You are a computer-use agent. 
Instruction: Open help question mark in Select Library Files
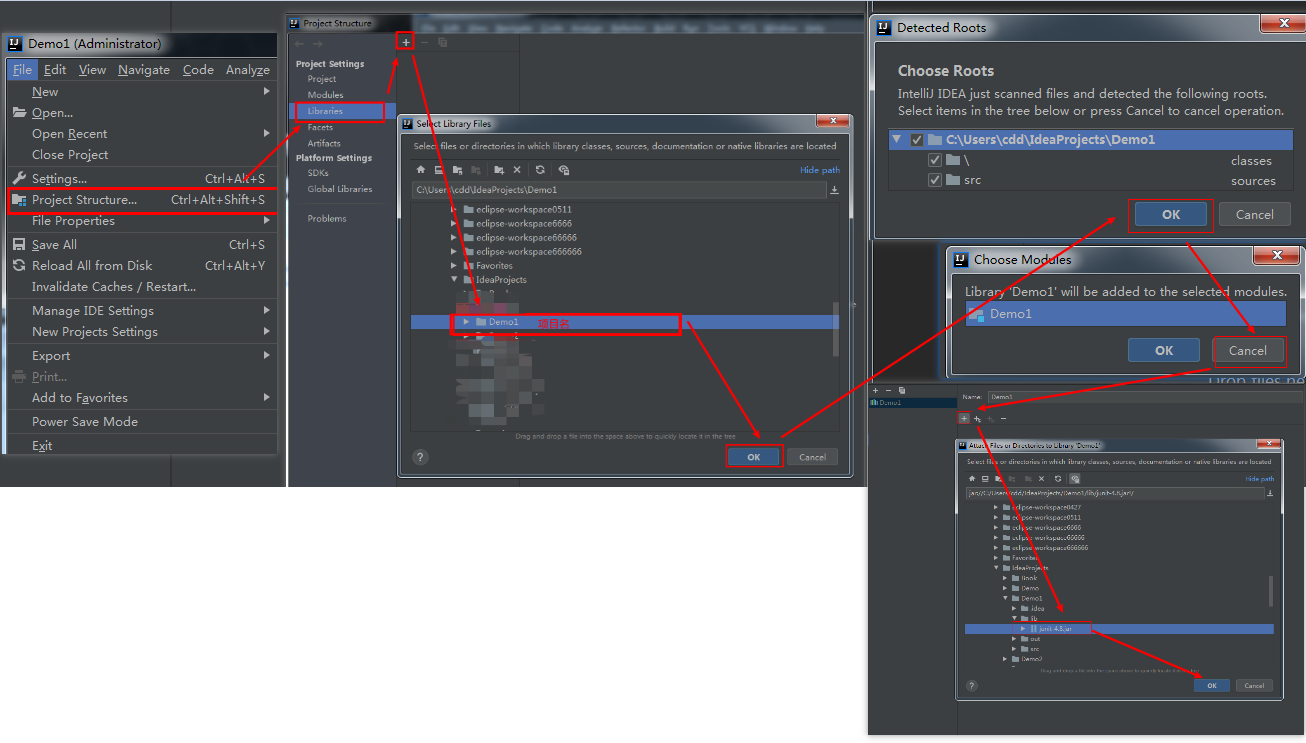[x=420, y=457]
